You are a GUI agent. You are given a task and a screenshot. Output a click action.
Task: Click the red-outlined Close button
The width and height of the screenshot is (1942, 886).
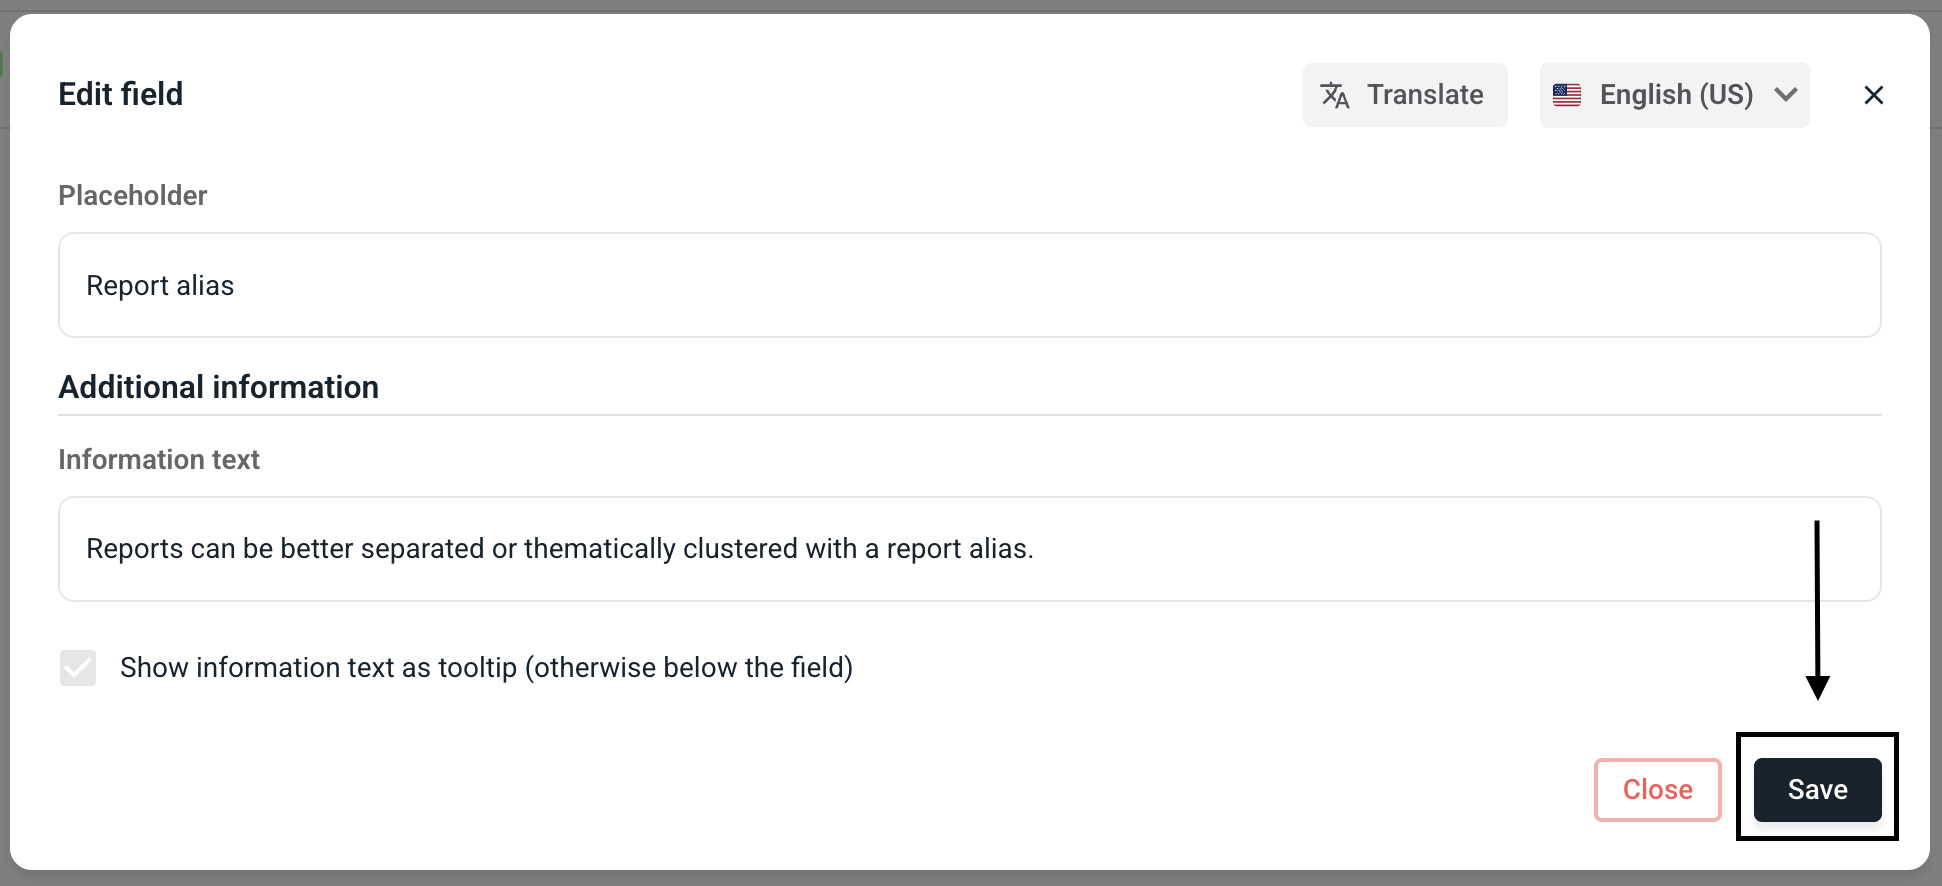tap(1657, 790)
